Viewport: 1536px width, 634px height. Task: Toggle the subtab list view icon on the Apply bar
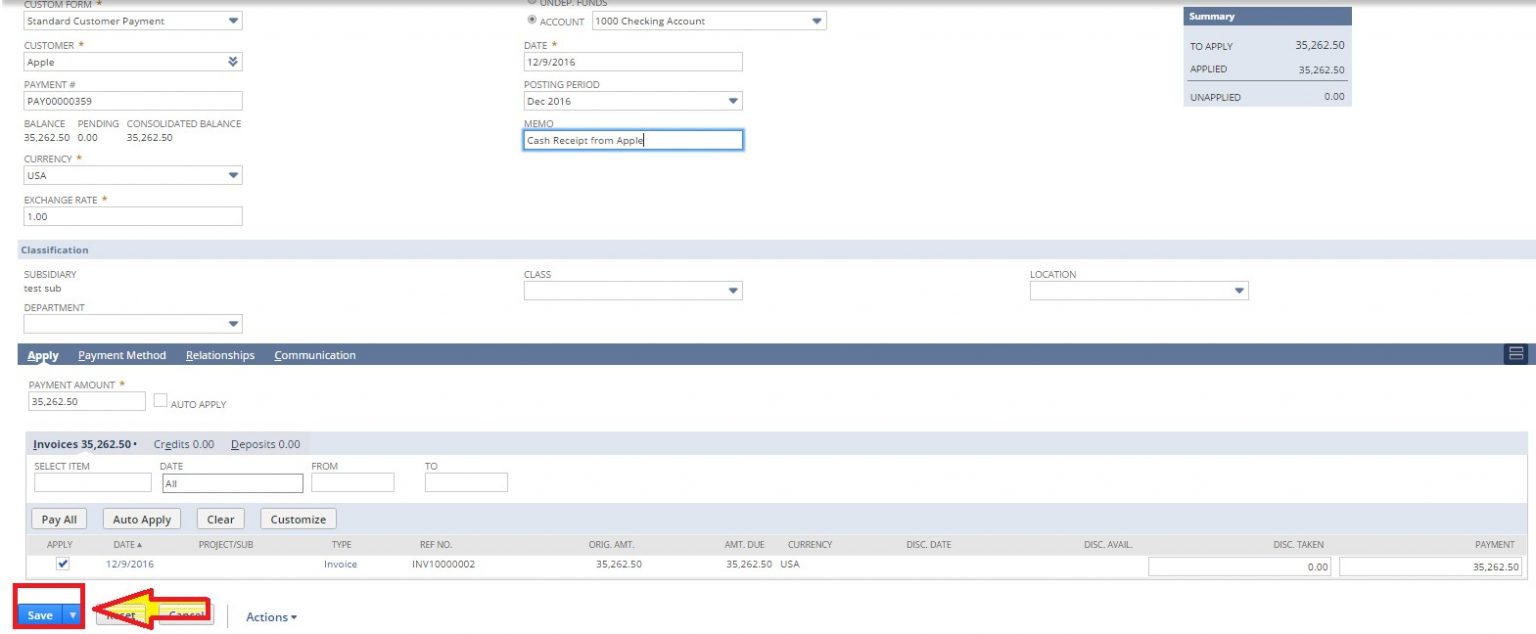[x=1516, y=354]
